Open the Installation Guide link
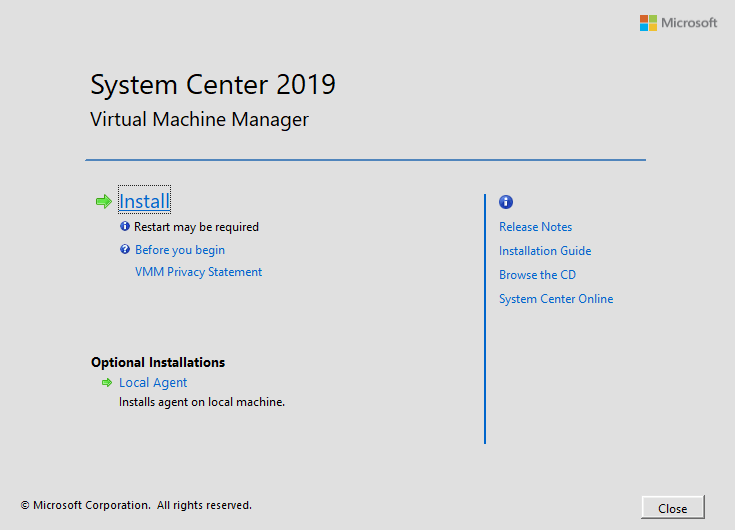 (545, 251)
